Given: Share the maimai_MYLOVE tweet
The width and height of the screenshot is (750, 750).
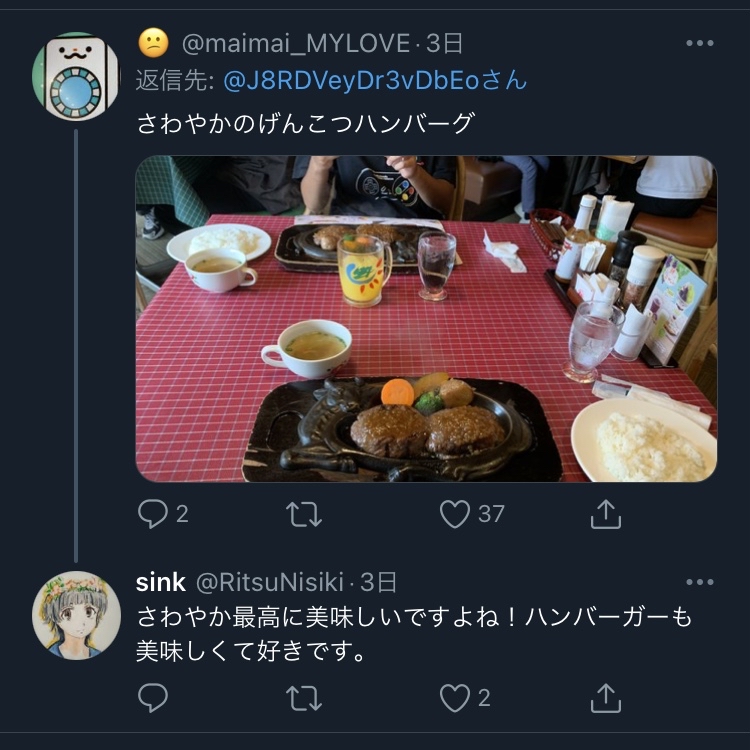Looking at the screenshot, I should click(606, 514).
